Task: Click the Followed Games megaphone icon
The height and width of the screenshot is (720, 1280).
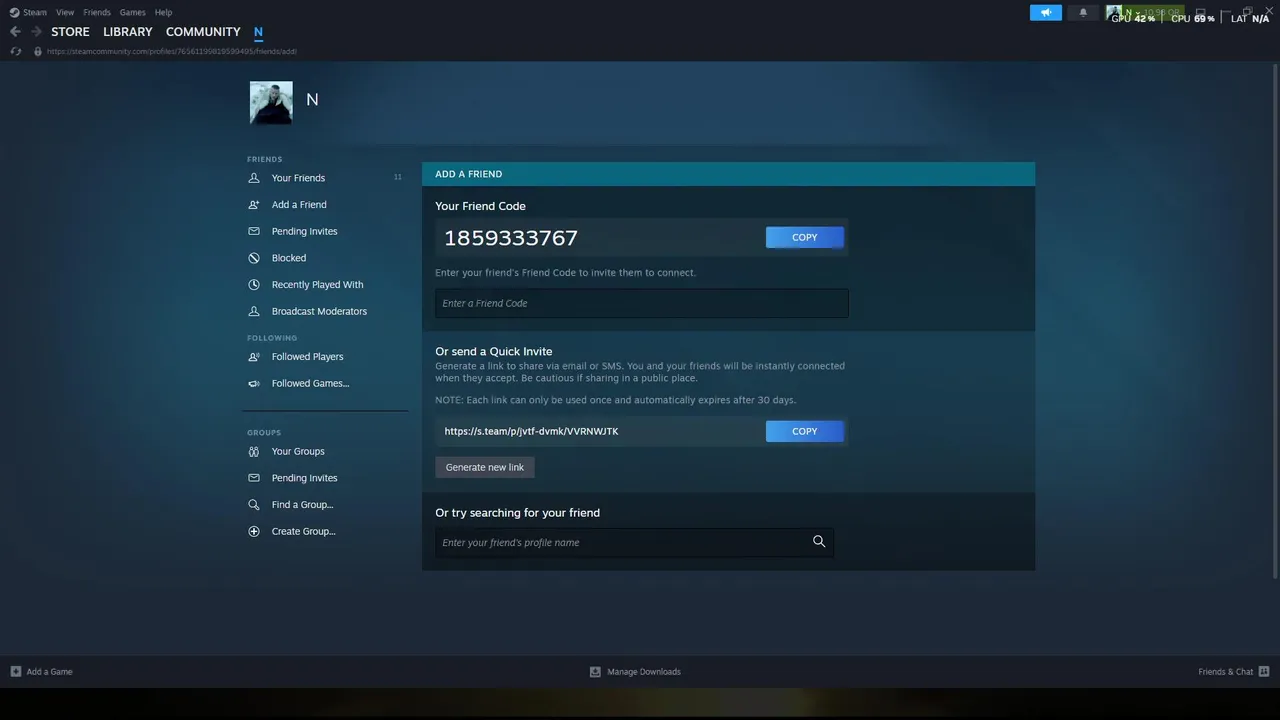Action: click(x=254, y=383)
